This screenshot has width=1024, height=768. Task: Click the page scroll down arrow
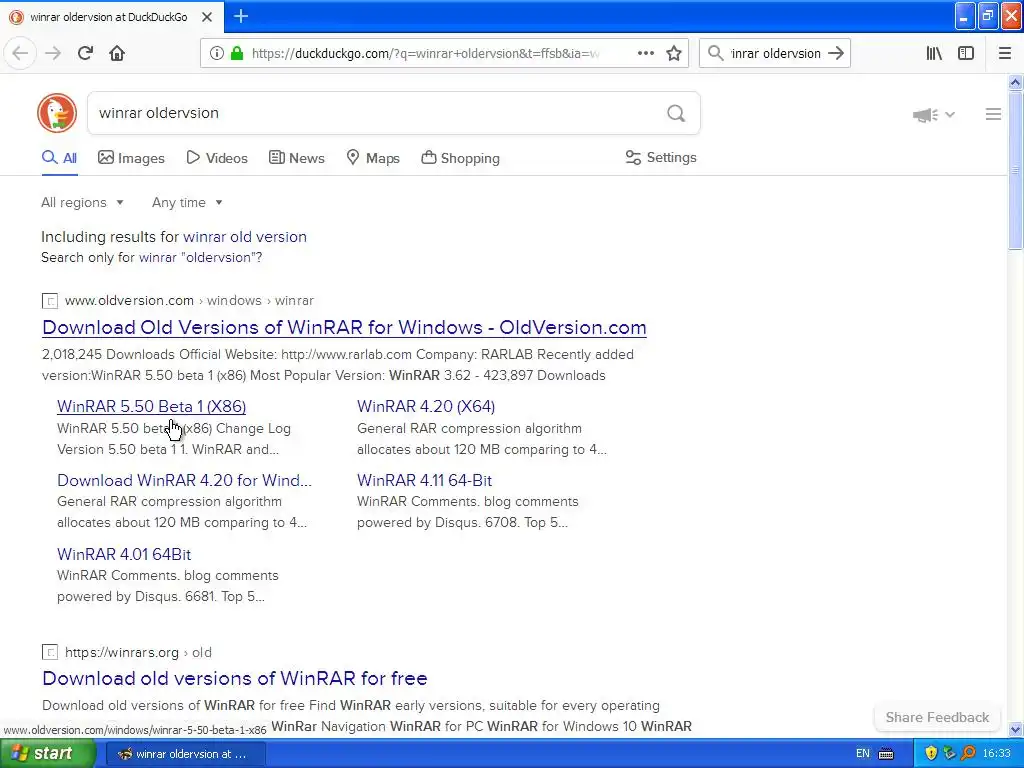click(x=1016, y=729)
